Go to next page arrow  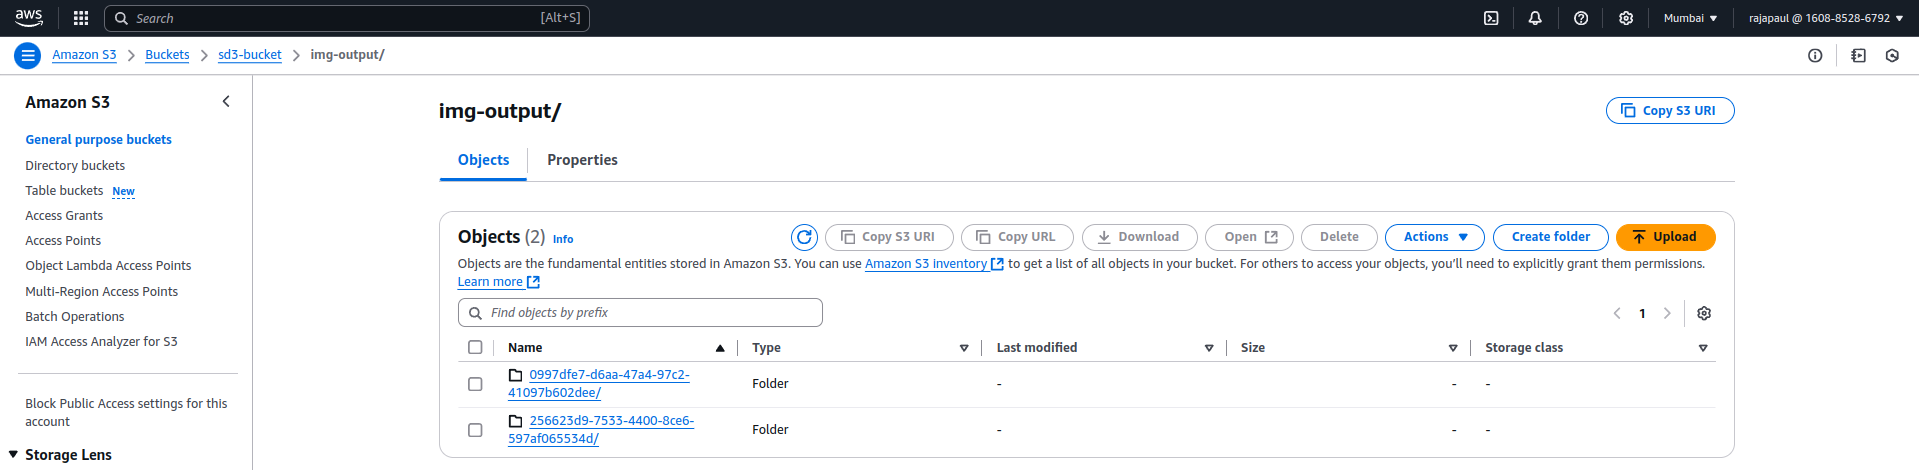point(1667,313)
